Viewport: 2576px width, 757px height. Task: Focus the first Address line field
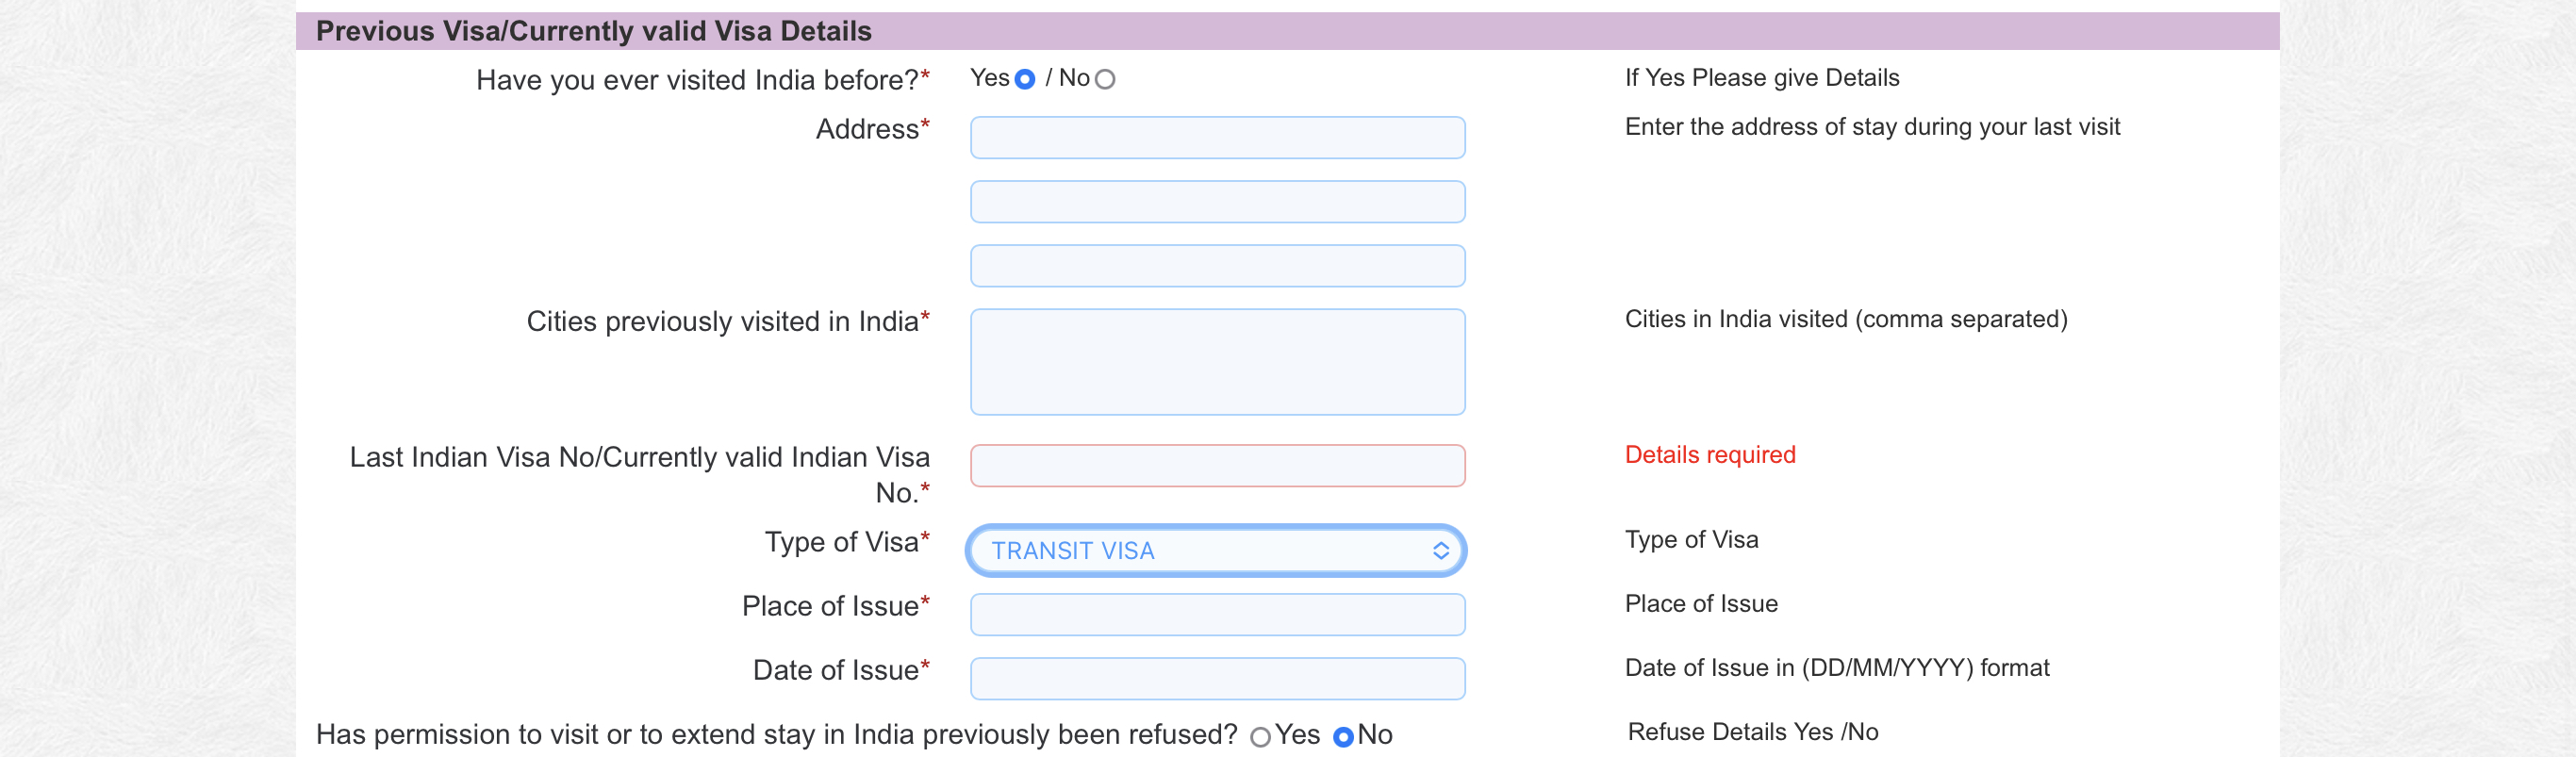pyautogui.click(x=1217, y=138)
